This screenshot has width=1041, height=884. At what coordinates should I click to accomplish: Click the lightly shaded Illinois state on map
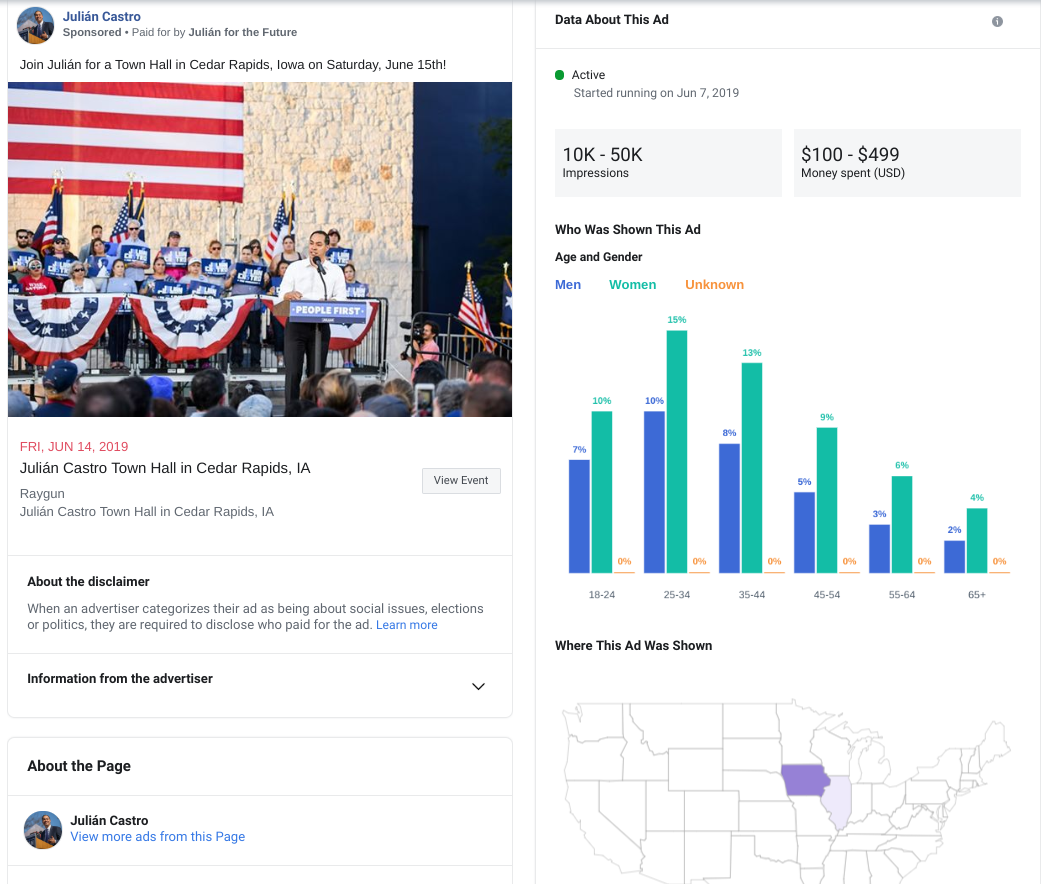coord(838,801)
